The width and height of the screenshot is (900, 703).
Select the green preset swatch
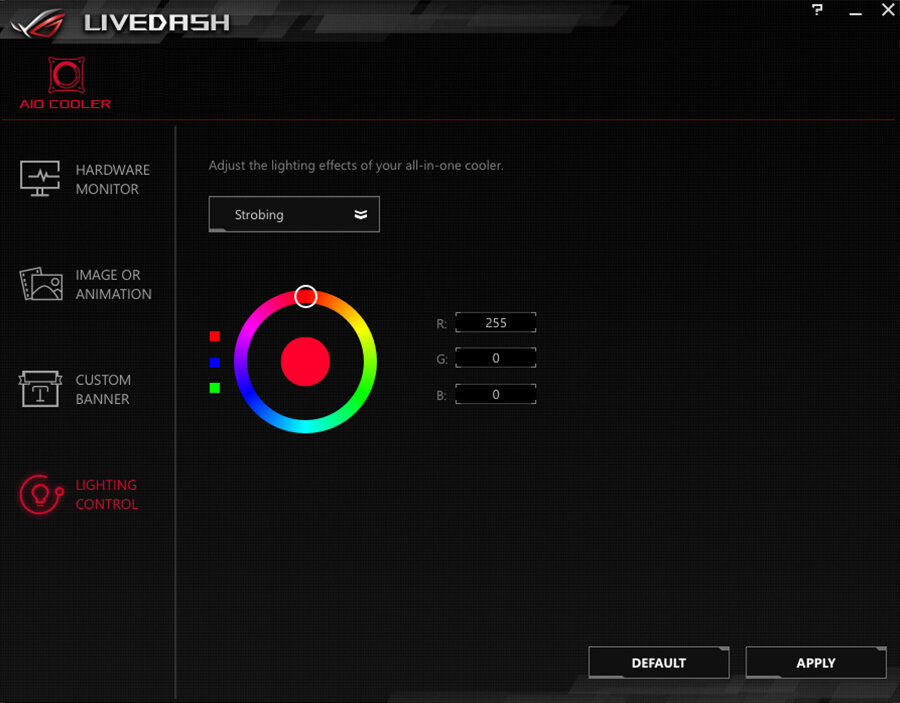pyautogui.click(x=214, y=388)
